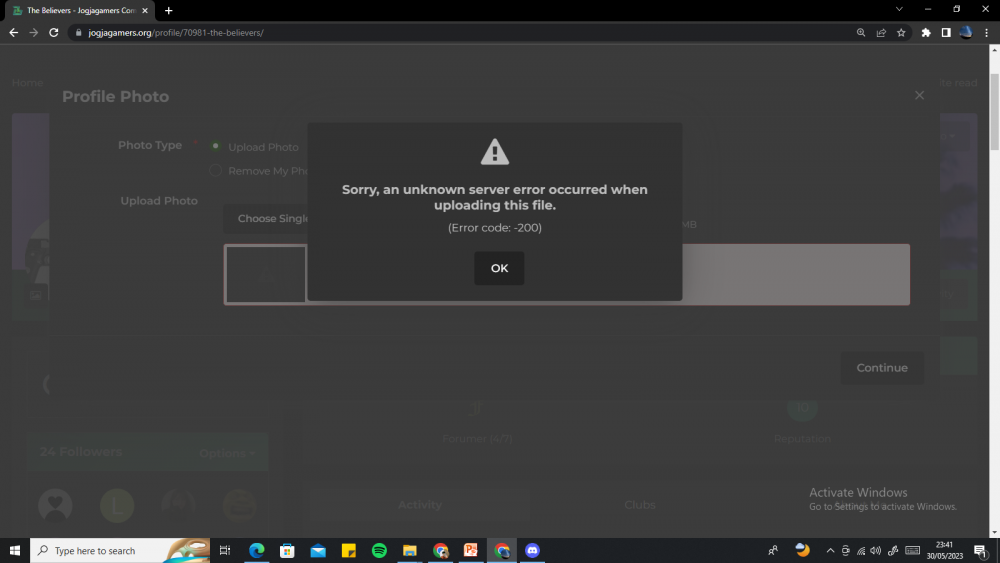This screenshot has height=563, width=1000.
Task: Open Sticky Notes from taskbar
Action: tap(348, 550)
